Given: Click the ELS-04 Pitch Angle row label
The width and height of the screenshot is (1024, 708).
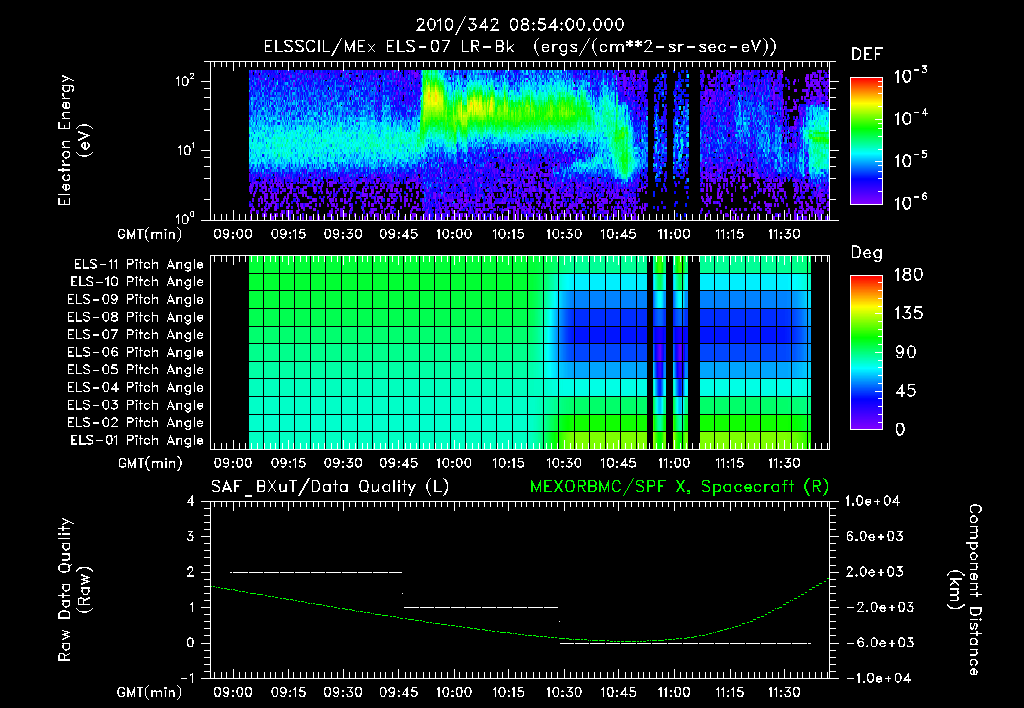Looking at the screenshot, I should point(135,388).
